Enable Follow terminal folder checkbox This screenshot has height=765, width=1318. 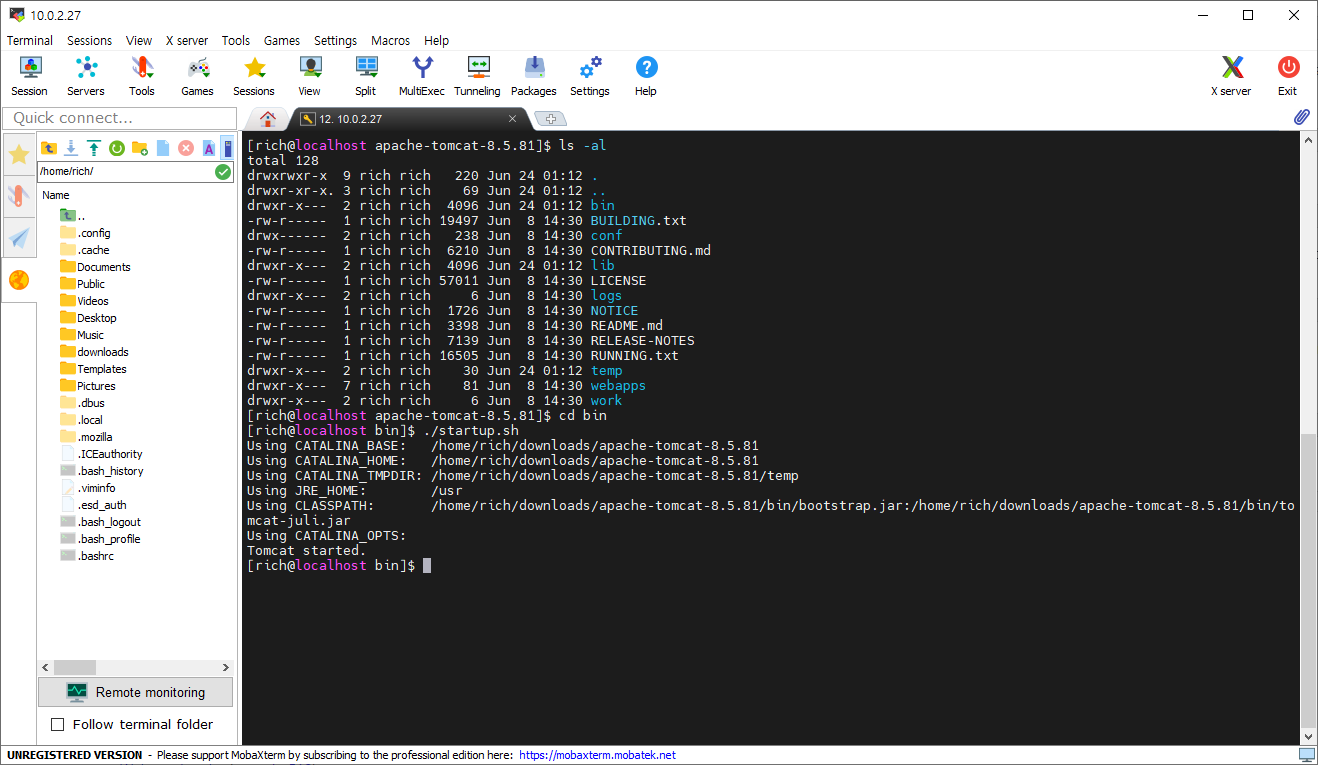[x=58, y=724]
